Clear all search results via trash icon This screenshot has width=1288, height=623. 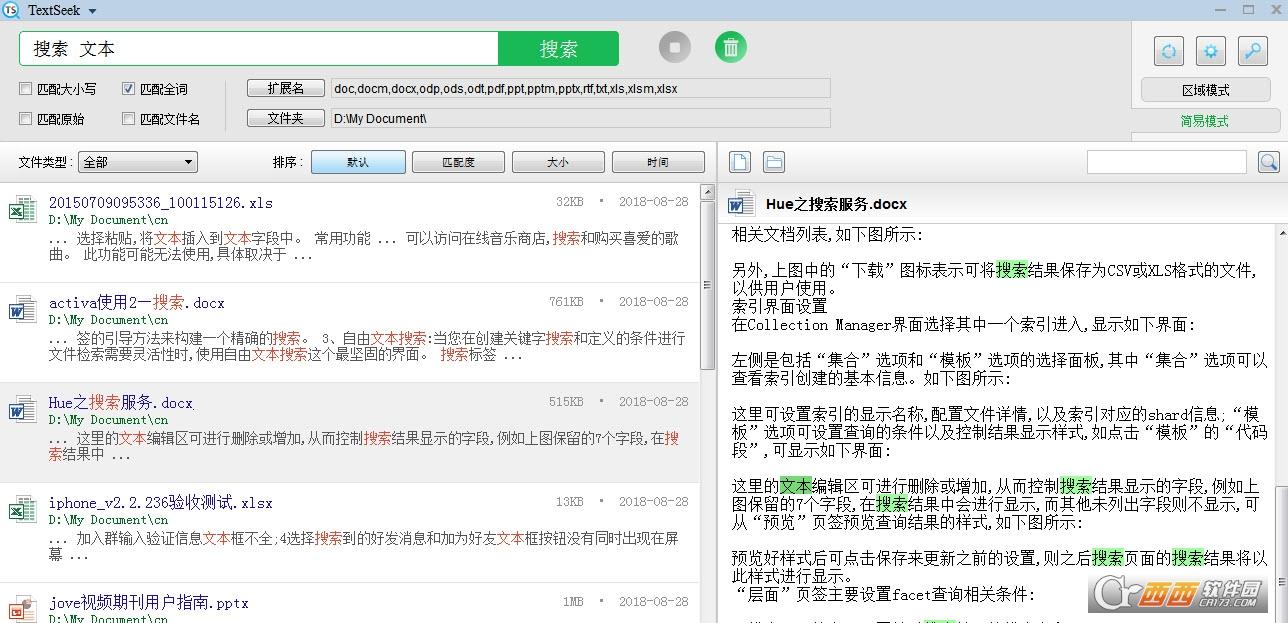tap(730, 47)
